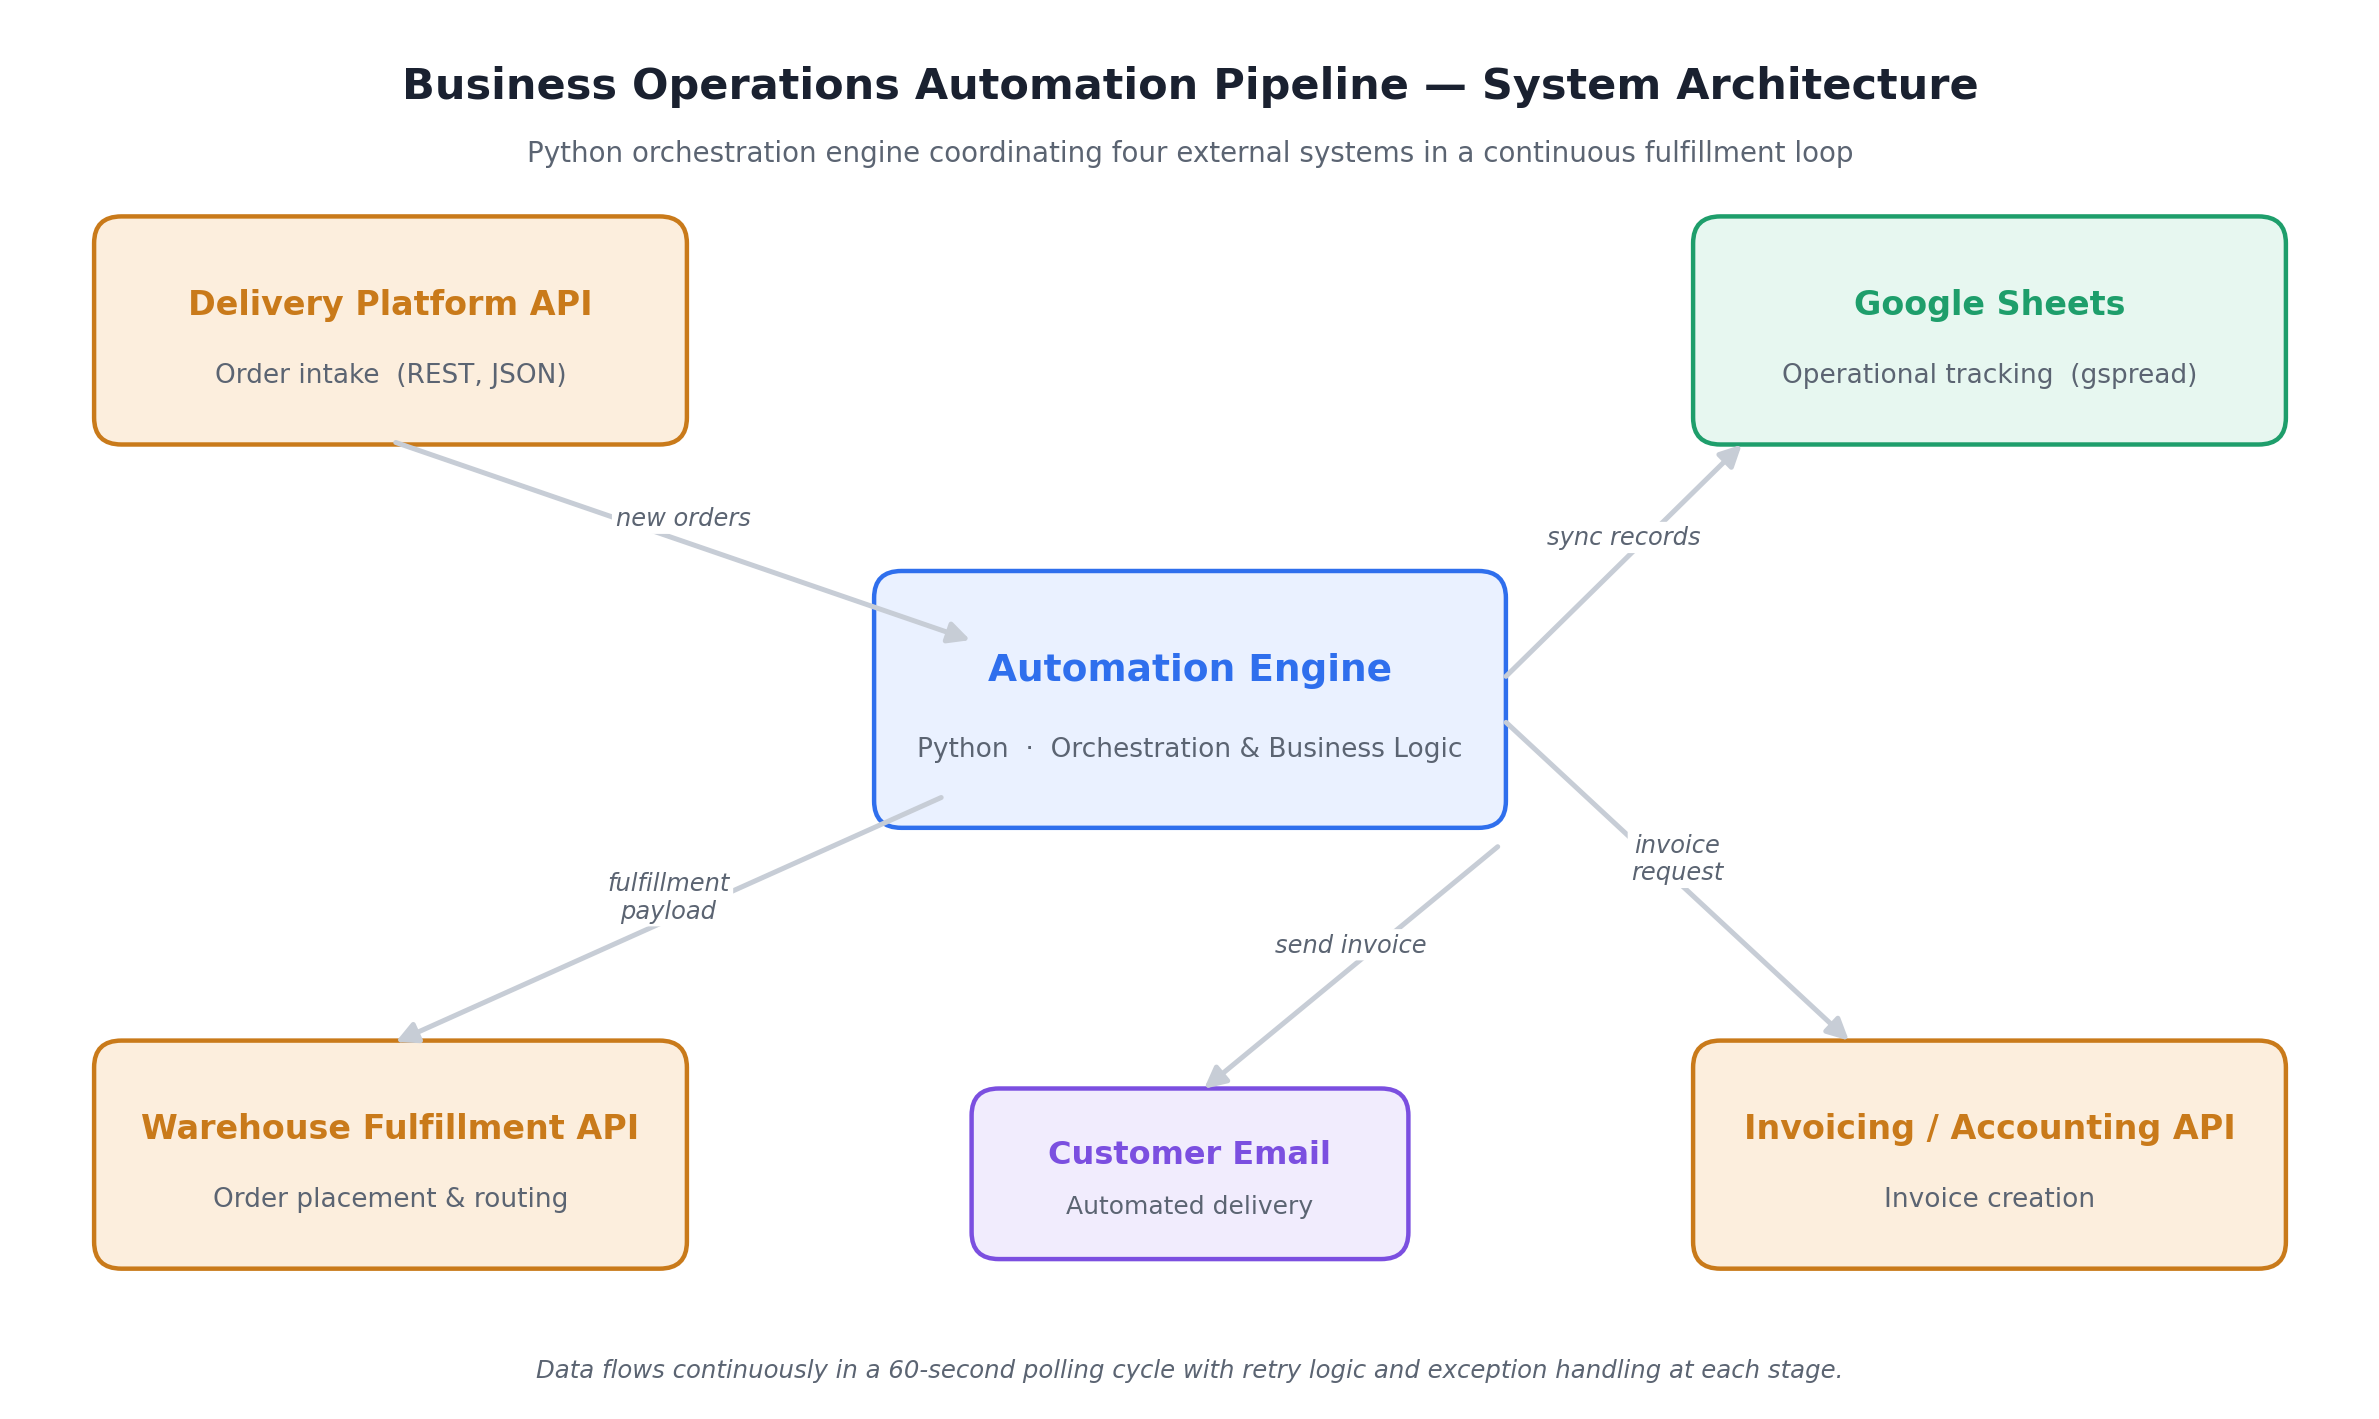Select 'Operational tracking (gspread)' text
The image size is (2379, 1419).
[1989, 375]
